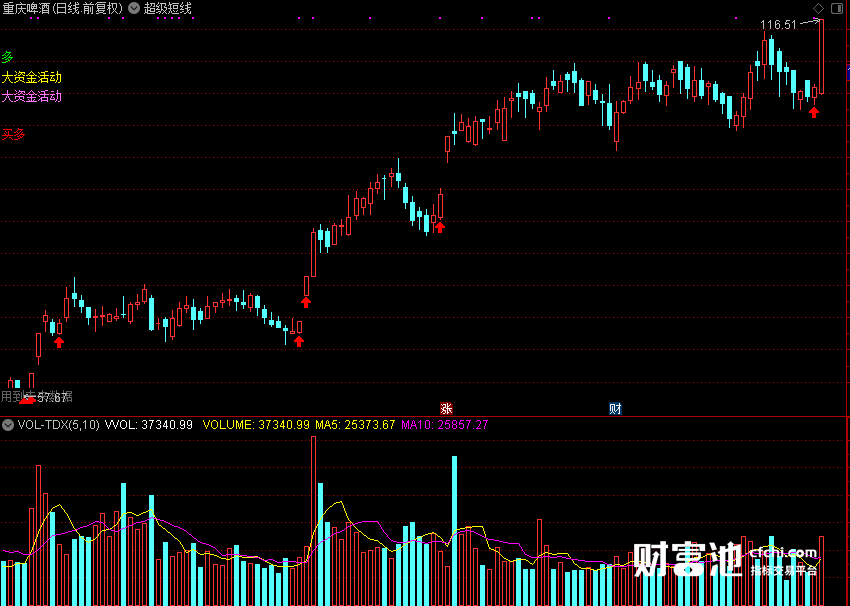This screenshot has width=850, height=606.
Task: Open the 财 financial marker on the time axis
Action: [x=615, y=409]
